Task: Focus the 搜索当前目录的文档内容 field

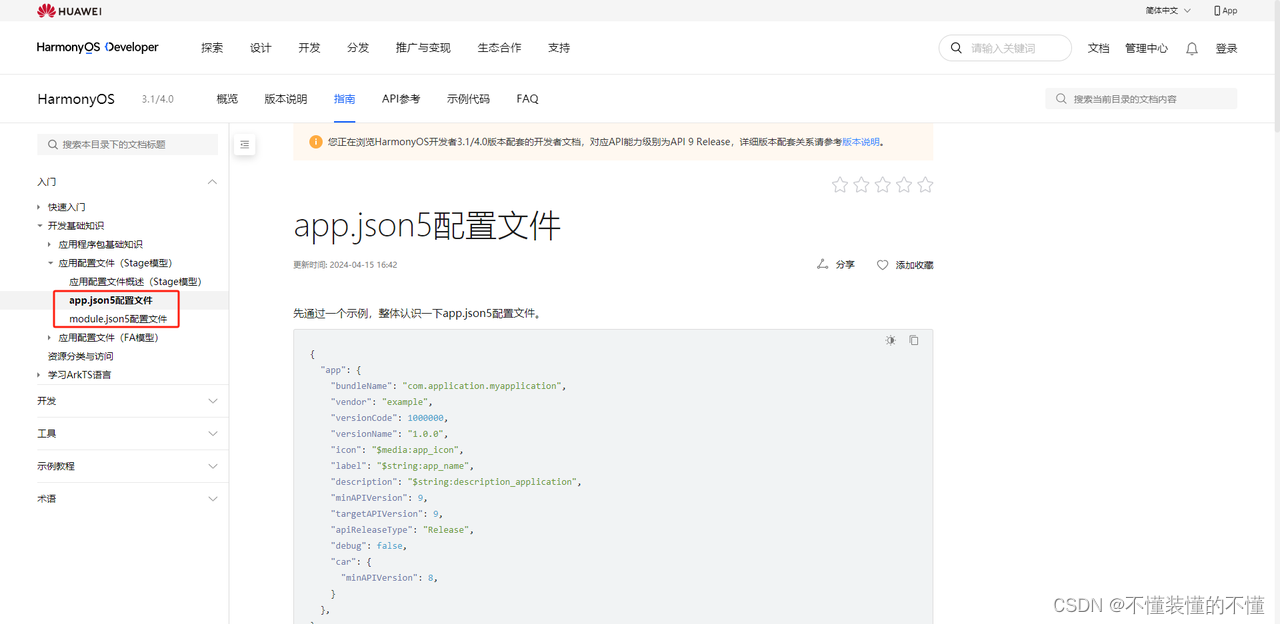Action: (x=1141, y=99)
